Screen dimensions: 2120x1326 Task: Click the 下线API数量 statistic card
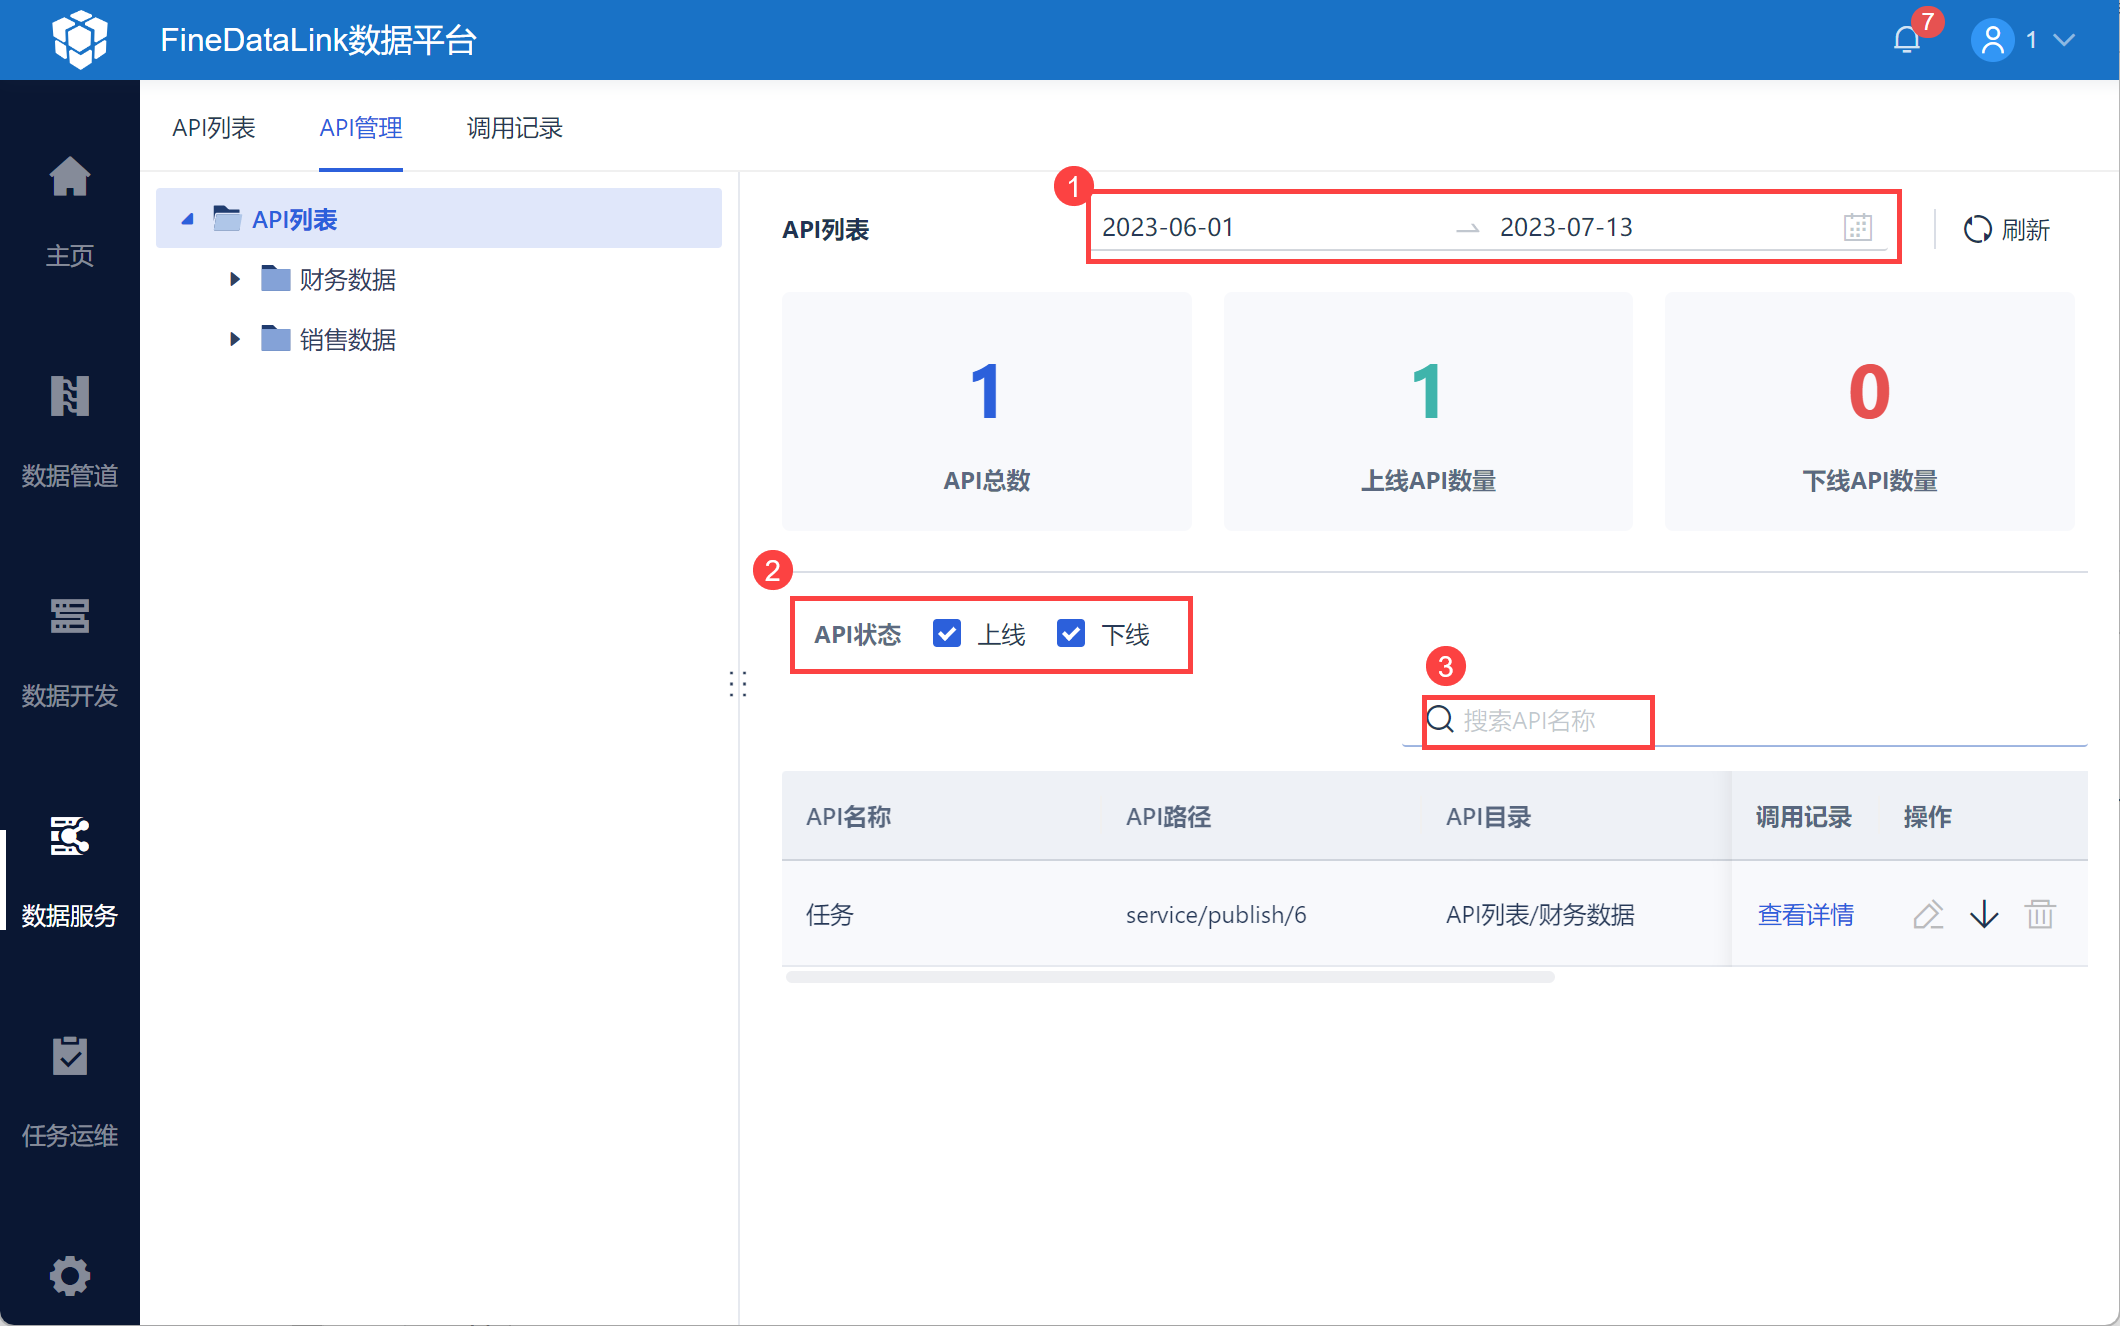point(1869,411)
